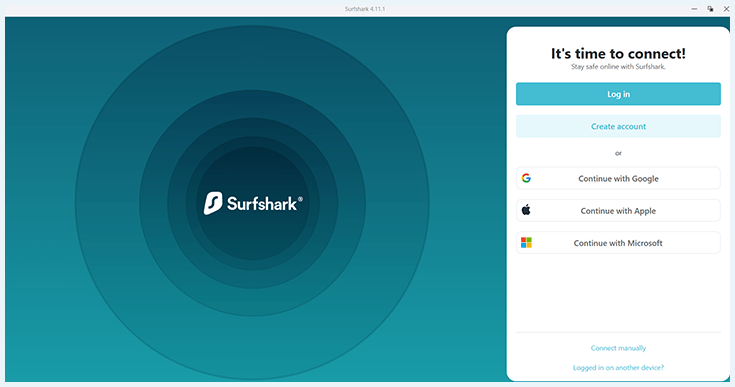Image resolution: width=735 pixels, height=387 pixels.
Task: Click the Log in button
Action: point(618,94)
